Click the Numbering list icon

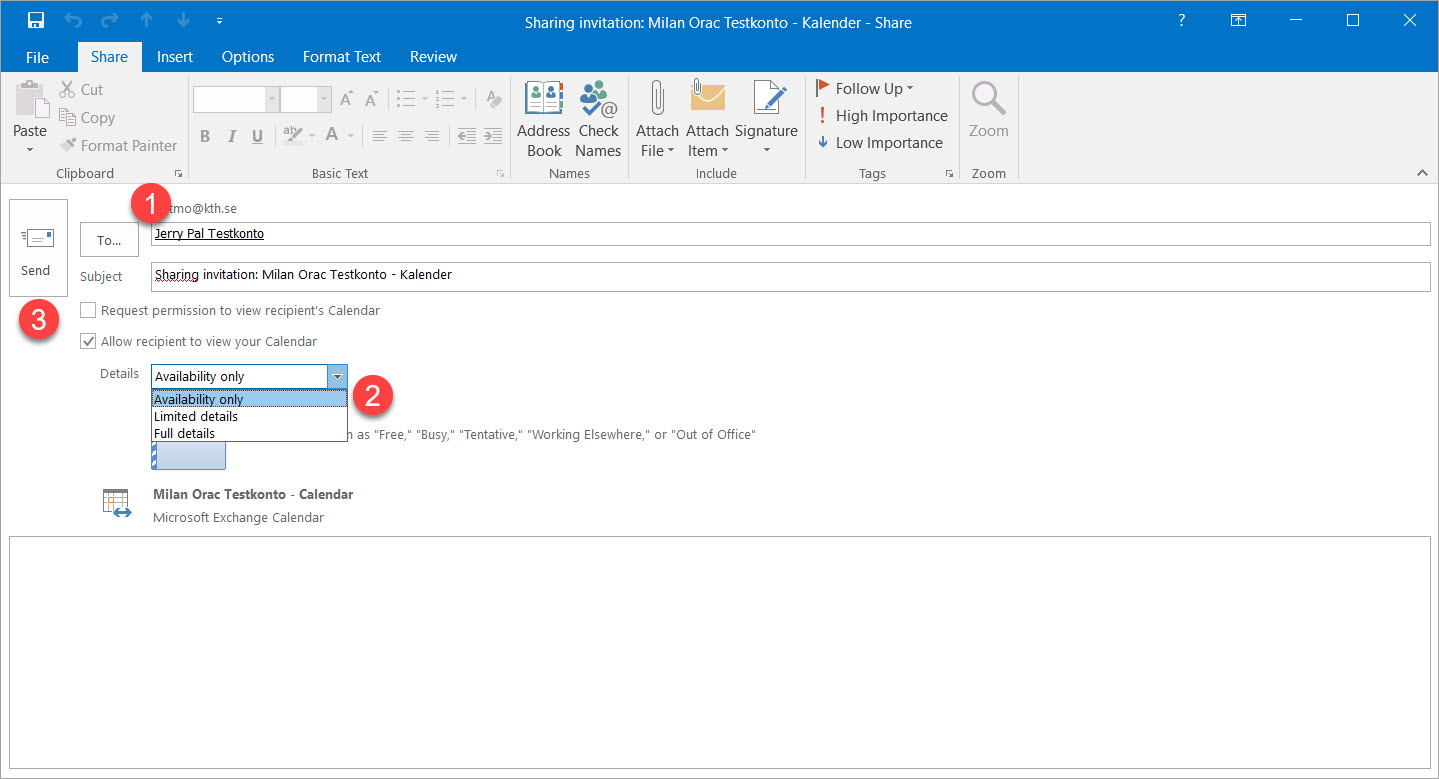tap(446, 99)
